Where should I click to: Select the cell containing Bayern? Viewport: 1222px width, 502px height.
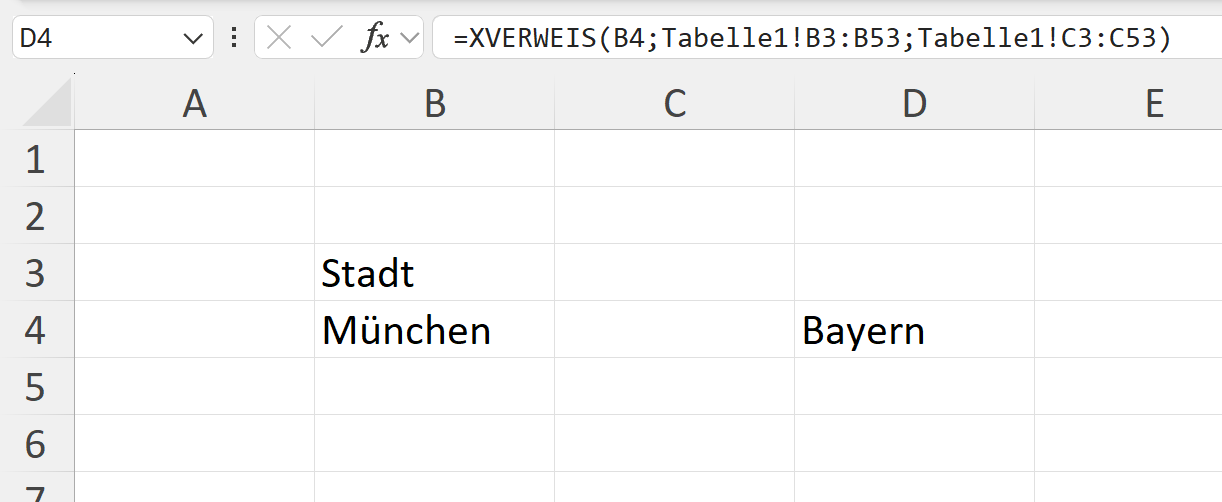[x=915, y=329]
